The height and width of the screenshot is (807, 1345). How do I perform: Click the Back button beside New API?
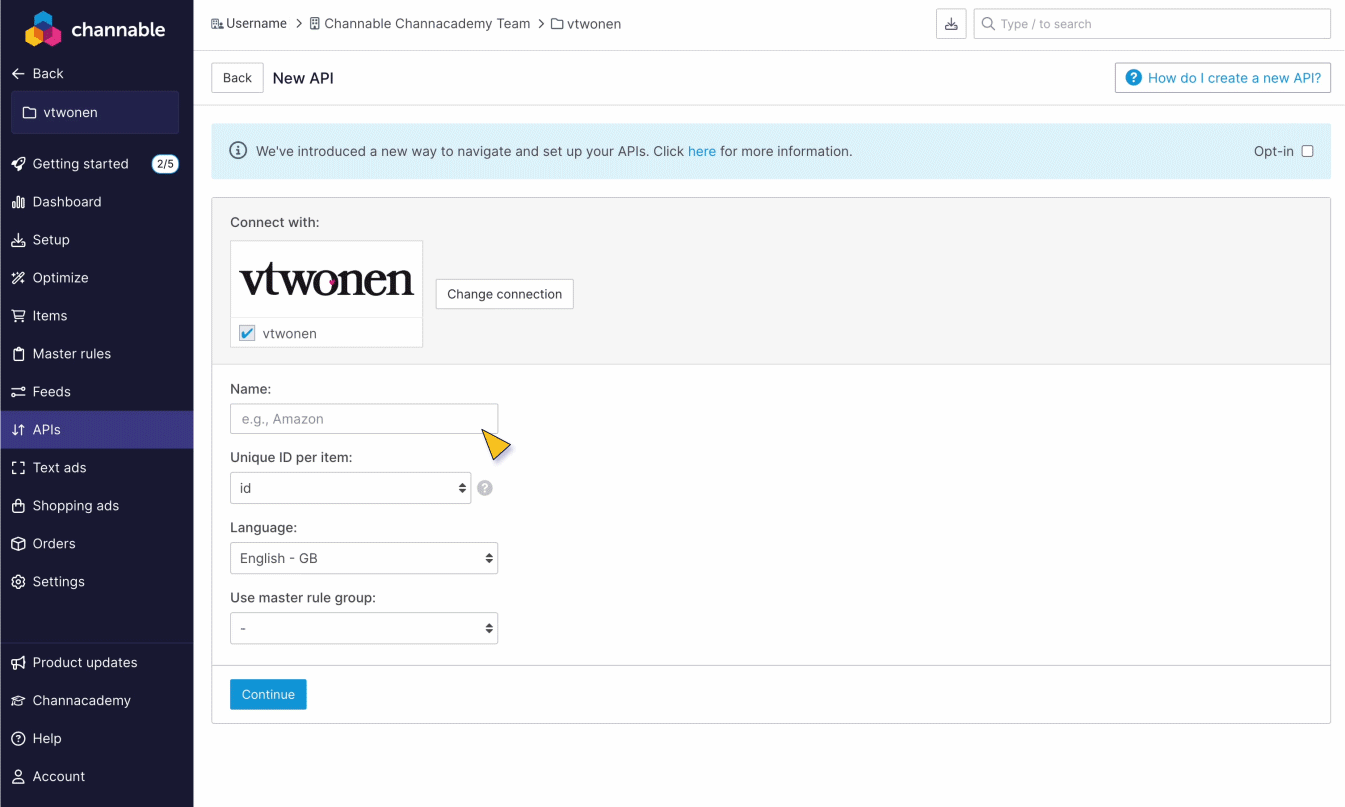tap(237, 78)
